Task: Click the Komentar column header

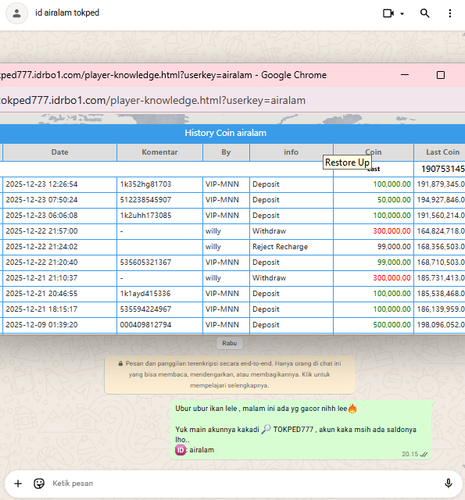Action: click(159, 152)
